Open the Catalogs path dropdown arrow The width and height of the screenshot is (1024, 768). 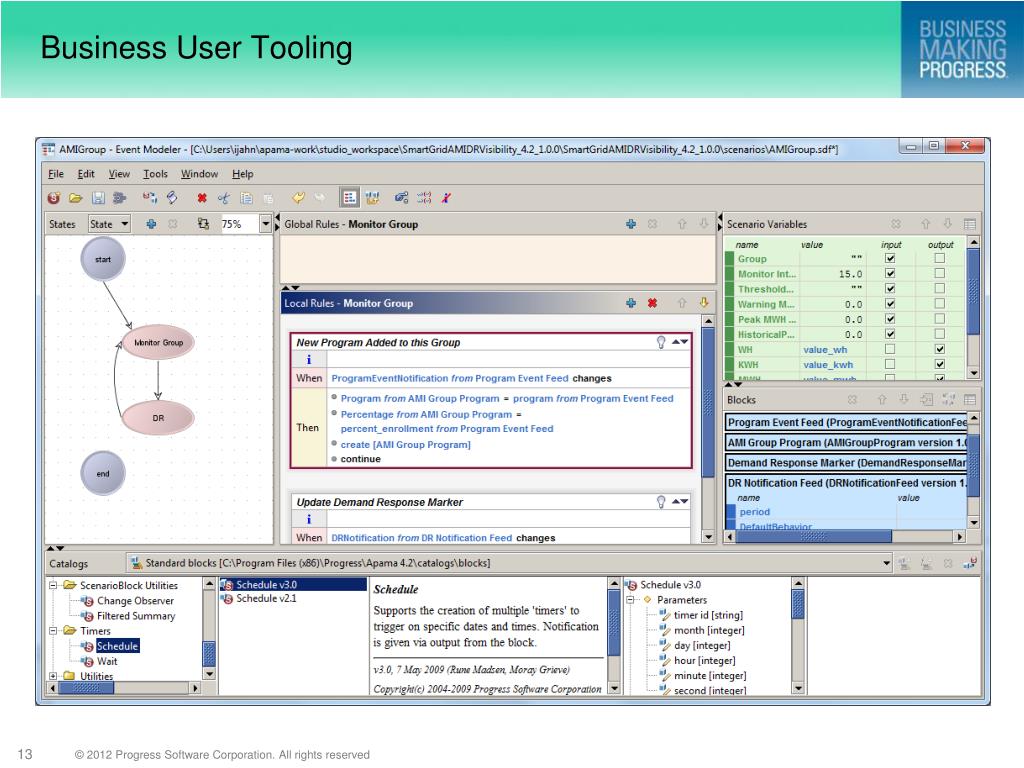point(886,563)
